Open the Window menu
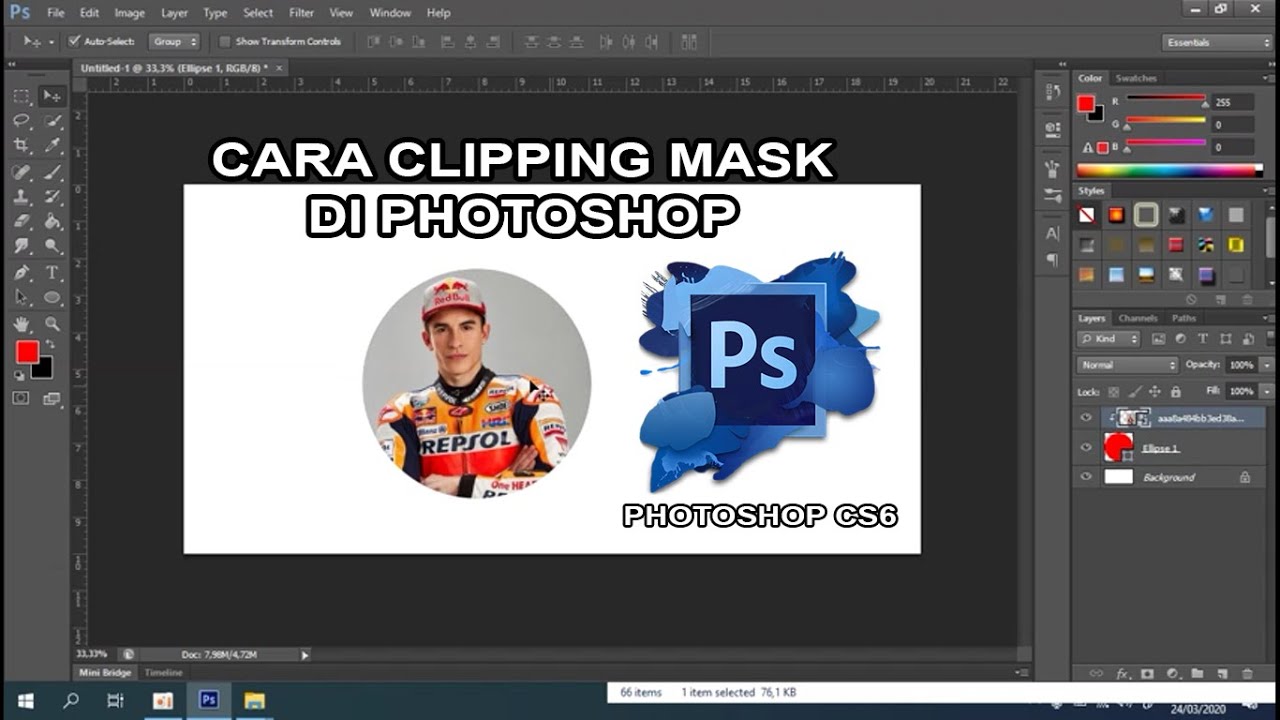Screen dimensions: 1280x720 (x=390, y=13)
